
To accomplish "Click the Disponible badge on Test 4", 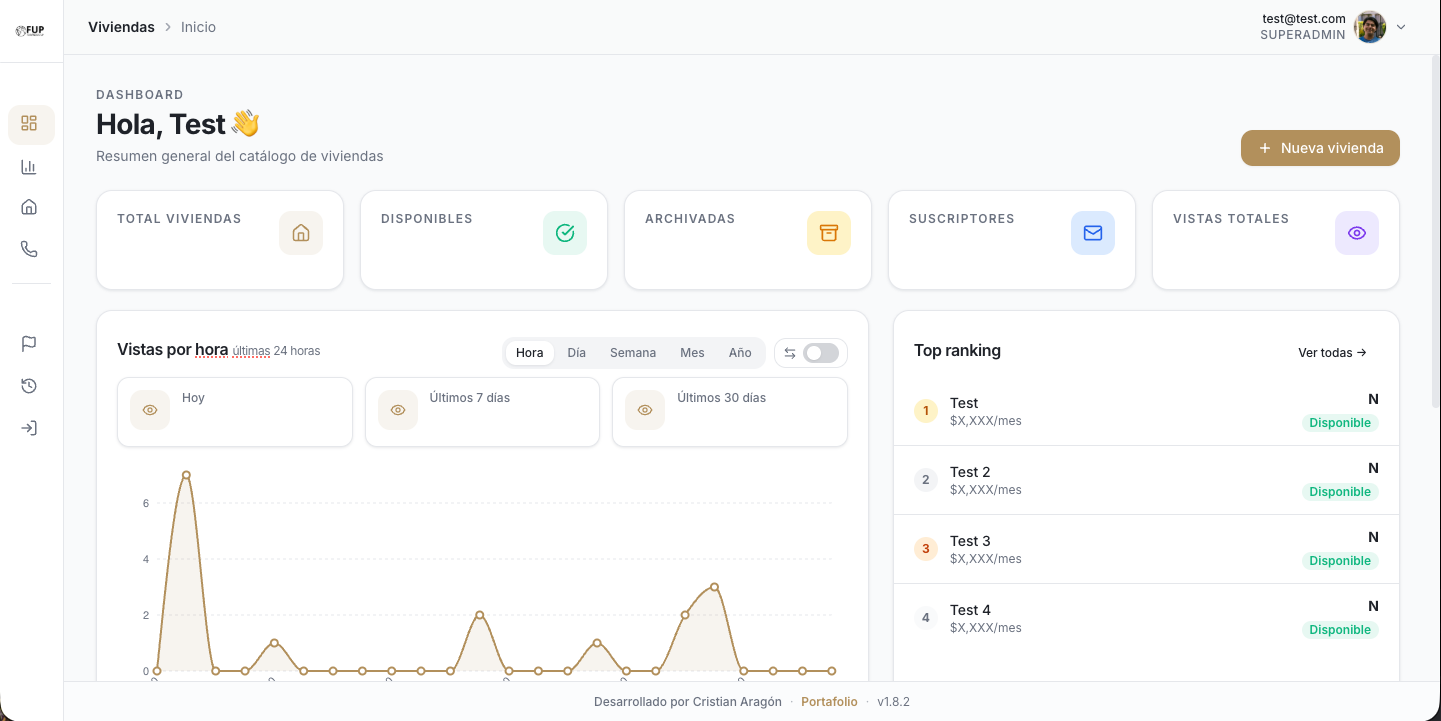I will coord(1340,630).
